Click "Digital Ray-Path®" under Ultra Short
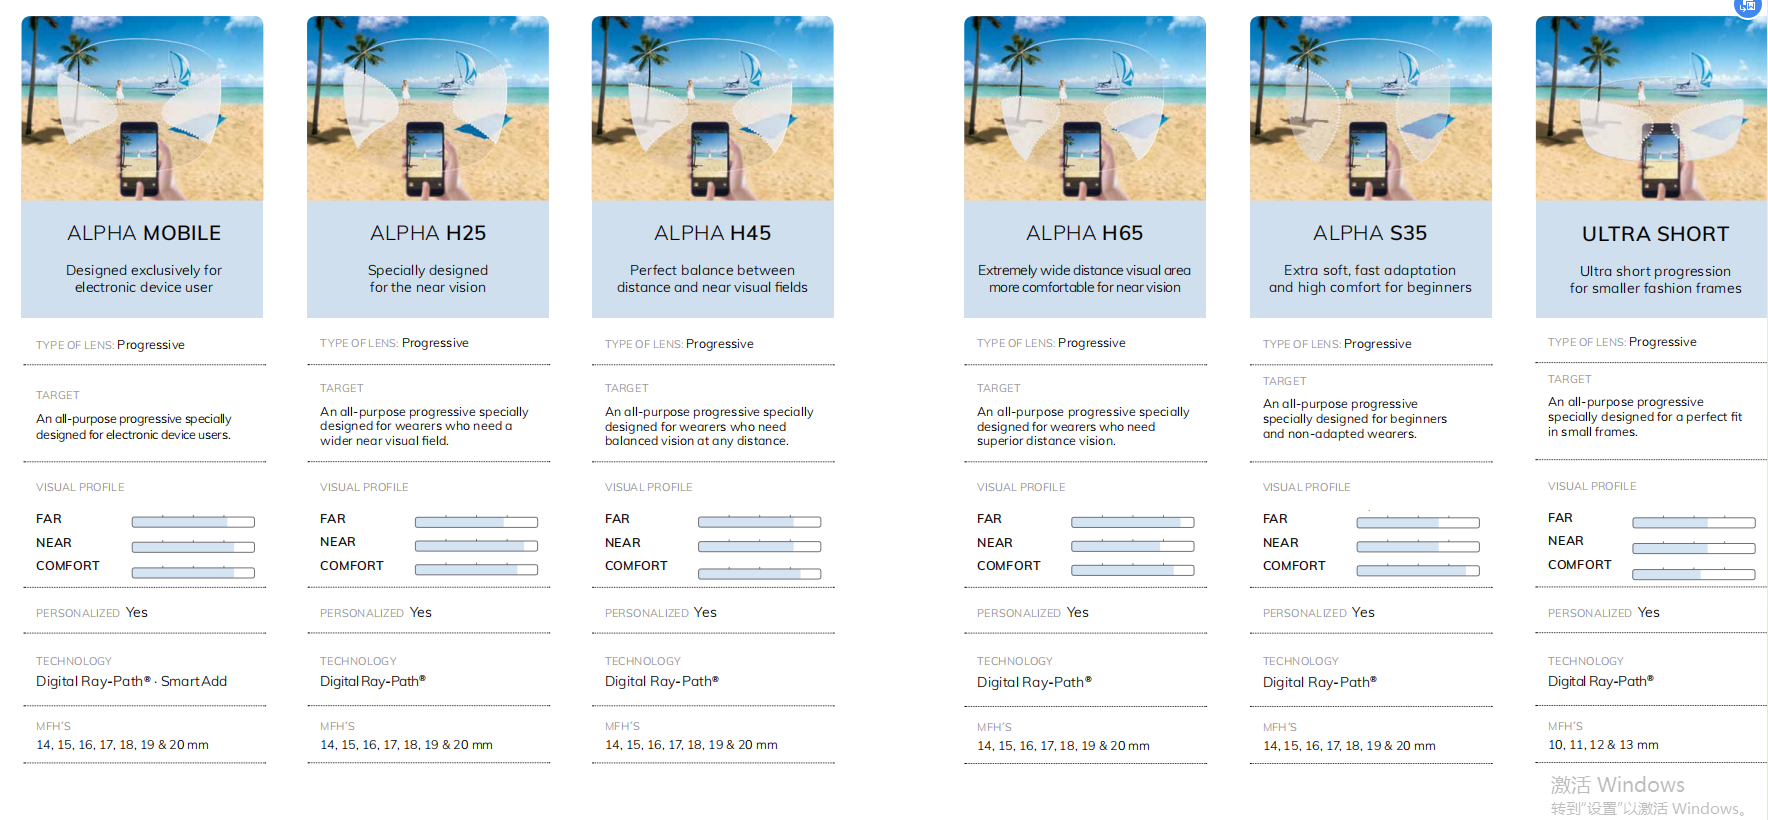This screenshot has height=820, width=1768. coord(1601,681)
